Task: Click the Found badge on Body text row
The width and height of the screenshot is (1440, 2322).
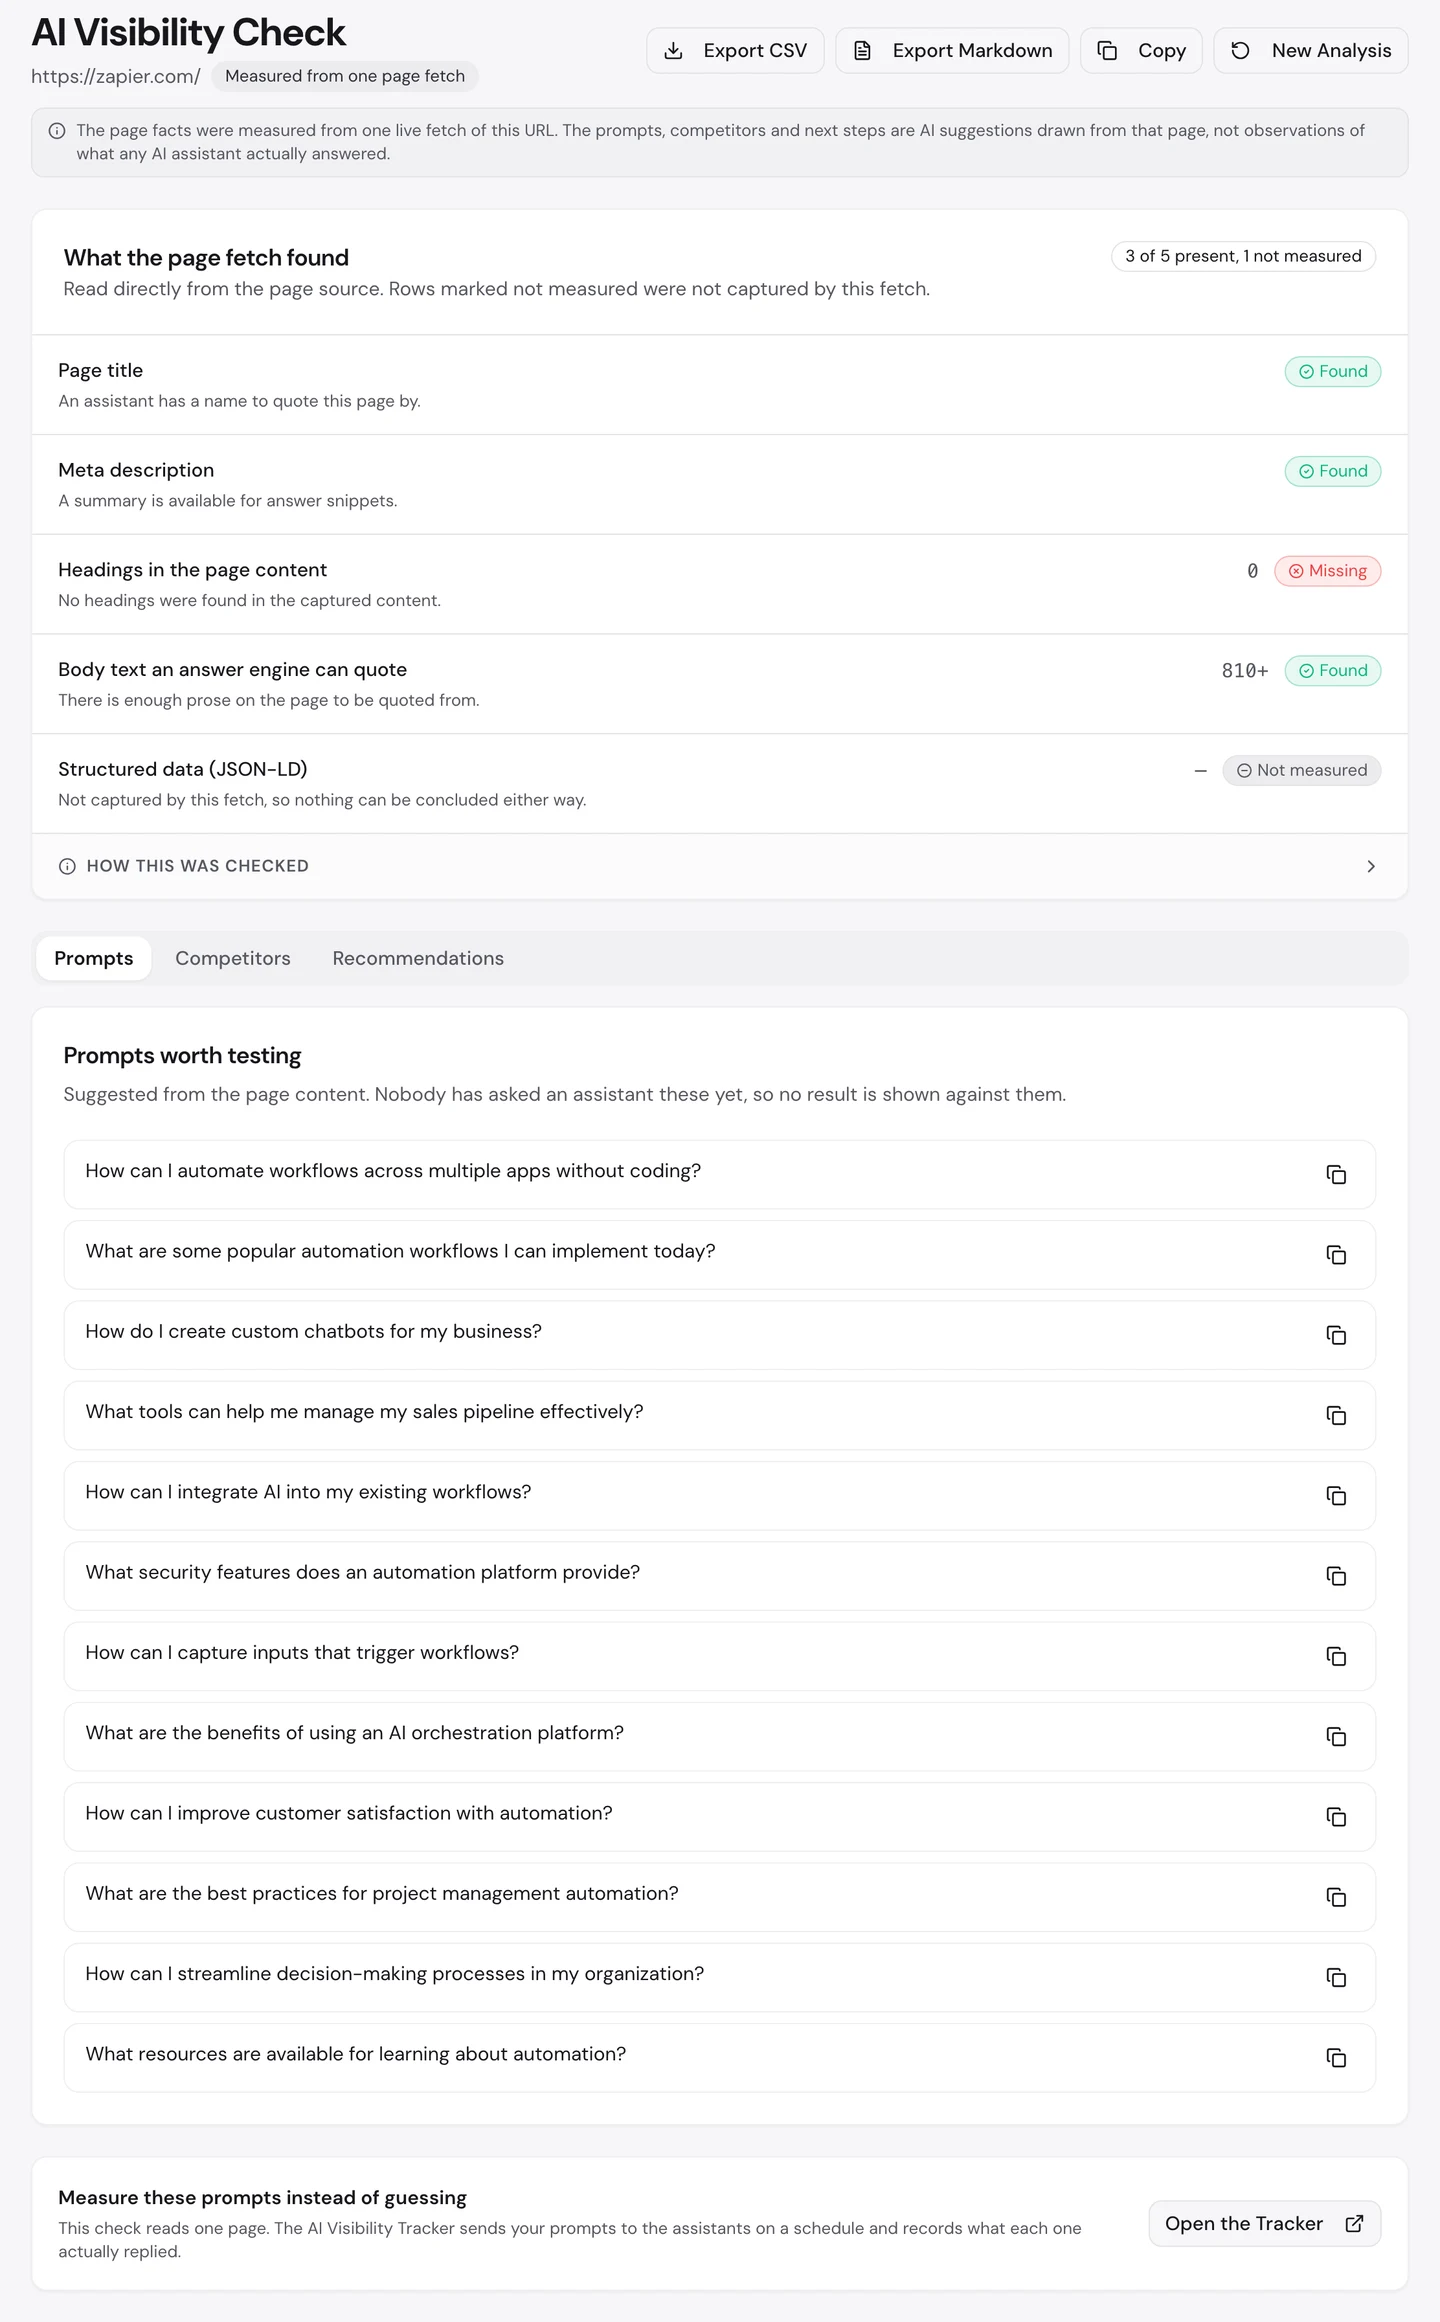Action: (x=1332, y=670)
